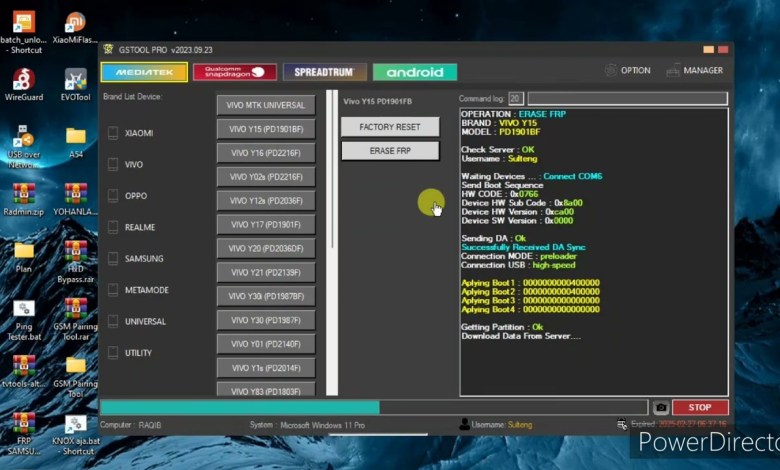This screenshot has height=470, width=780.
Task: Open the MANAGER icon in the header
Action: point(673,70)
